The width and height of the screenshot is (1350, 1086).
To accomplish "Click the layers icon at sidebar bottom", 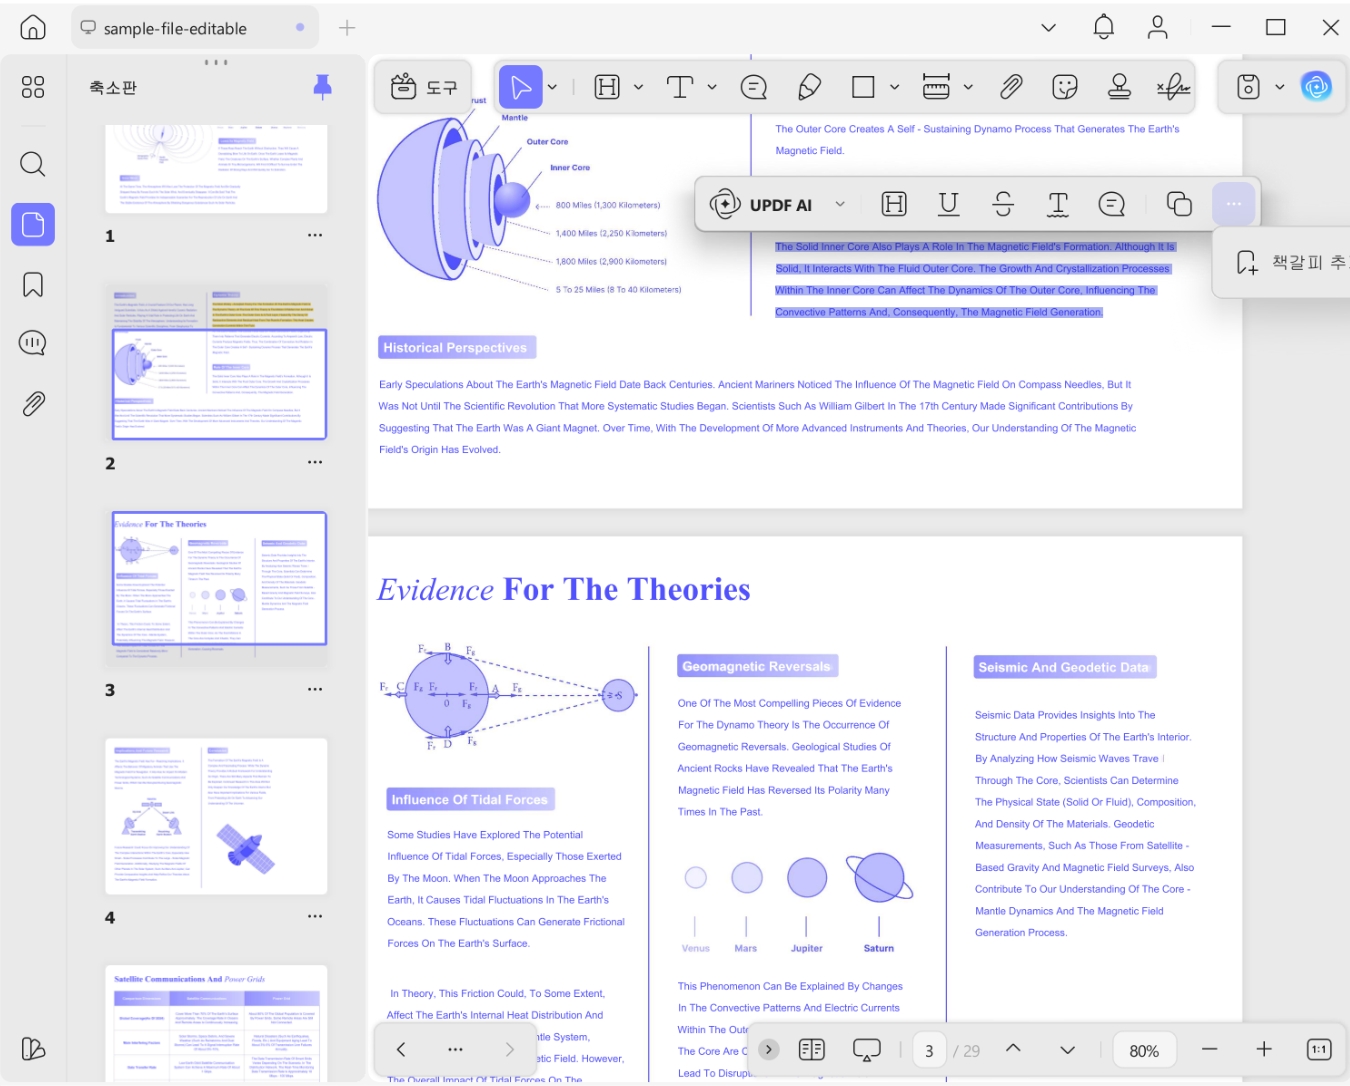I will [x=33, y=1048].
